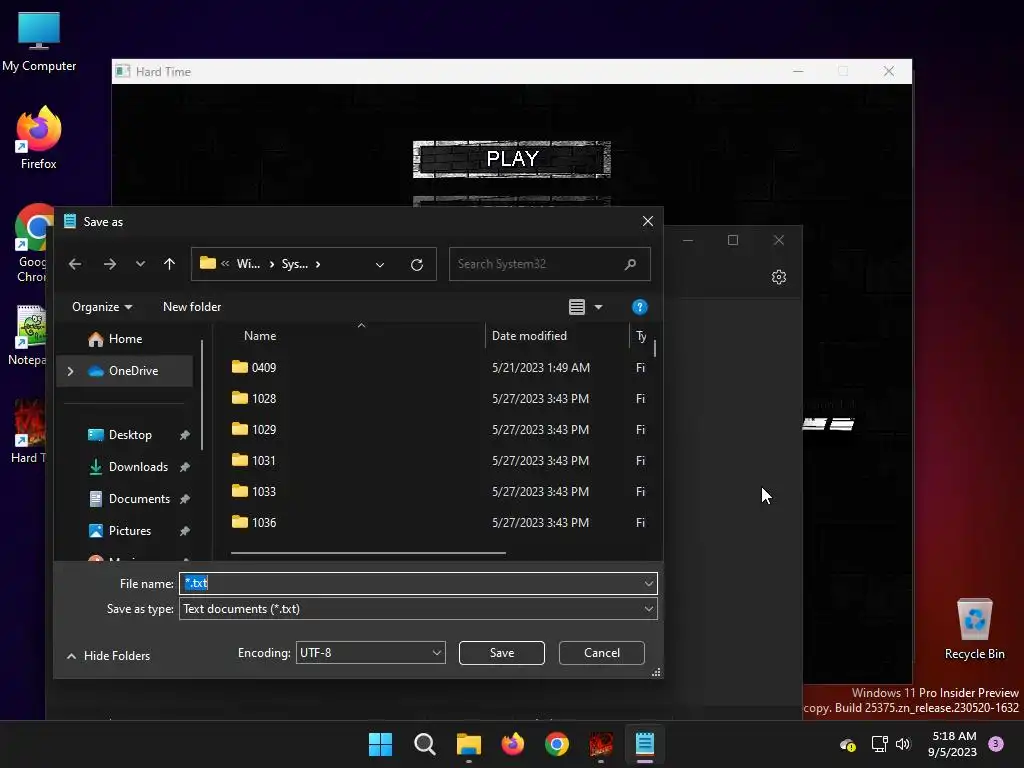Open the Encoding UTF-8 dropdown
The height and width of the screenshot is (768, 1024).
tap(370, 652)
